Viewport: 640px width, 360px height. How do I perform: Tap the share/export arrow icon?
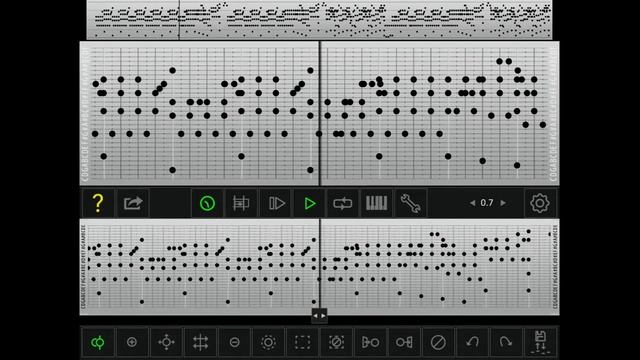133,203
